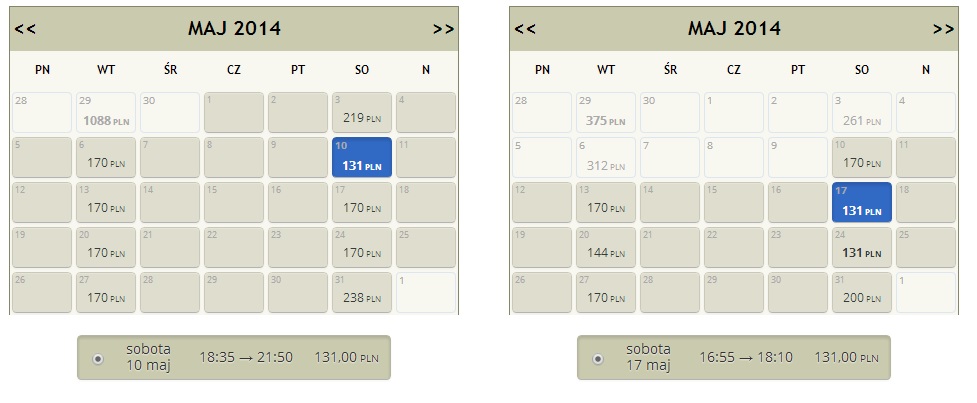
Task: Click highlighted May 10 at 131 PLN
Action: (362, 158)
